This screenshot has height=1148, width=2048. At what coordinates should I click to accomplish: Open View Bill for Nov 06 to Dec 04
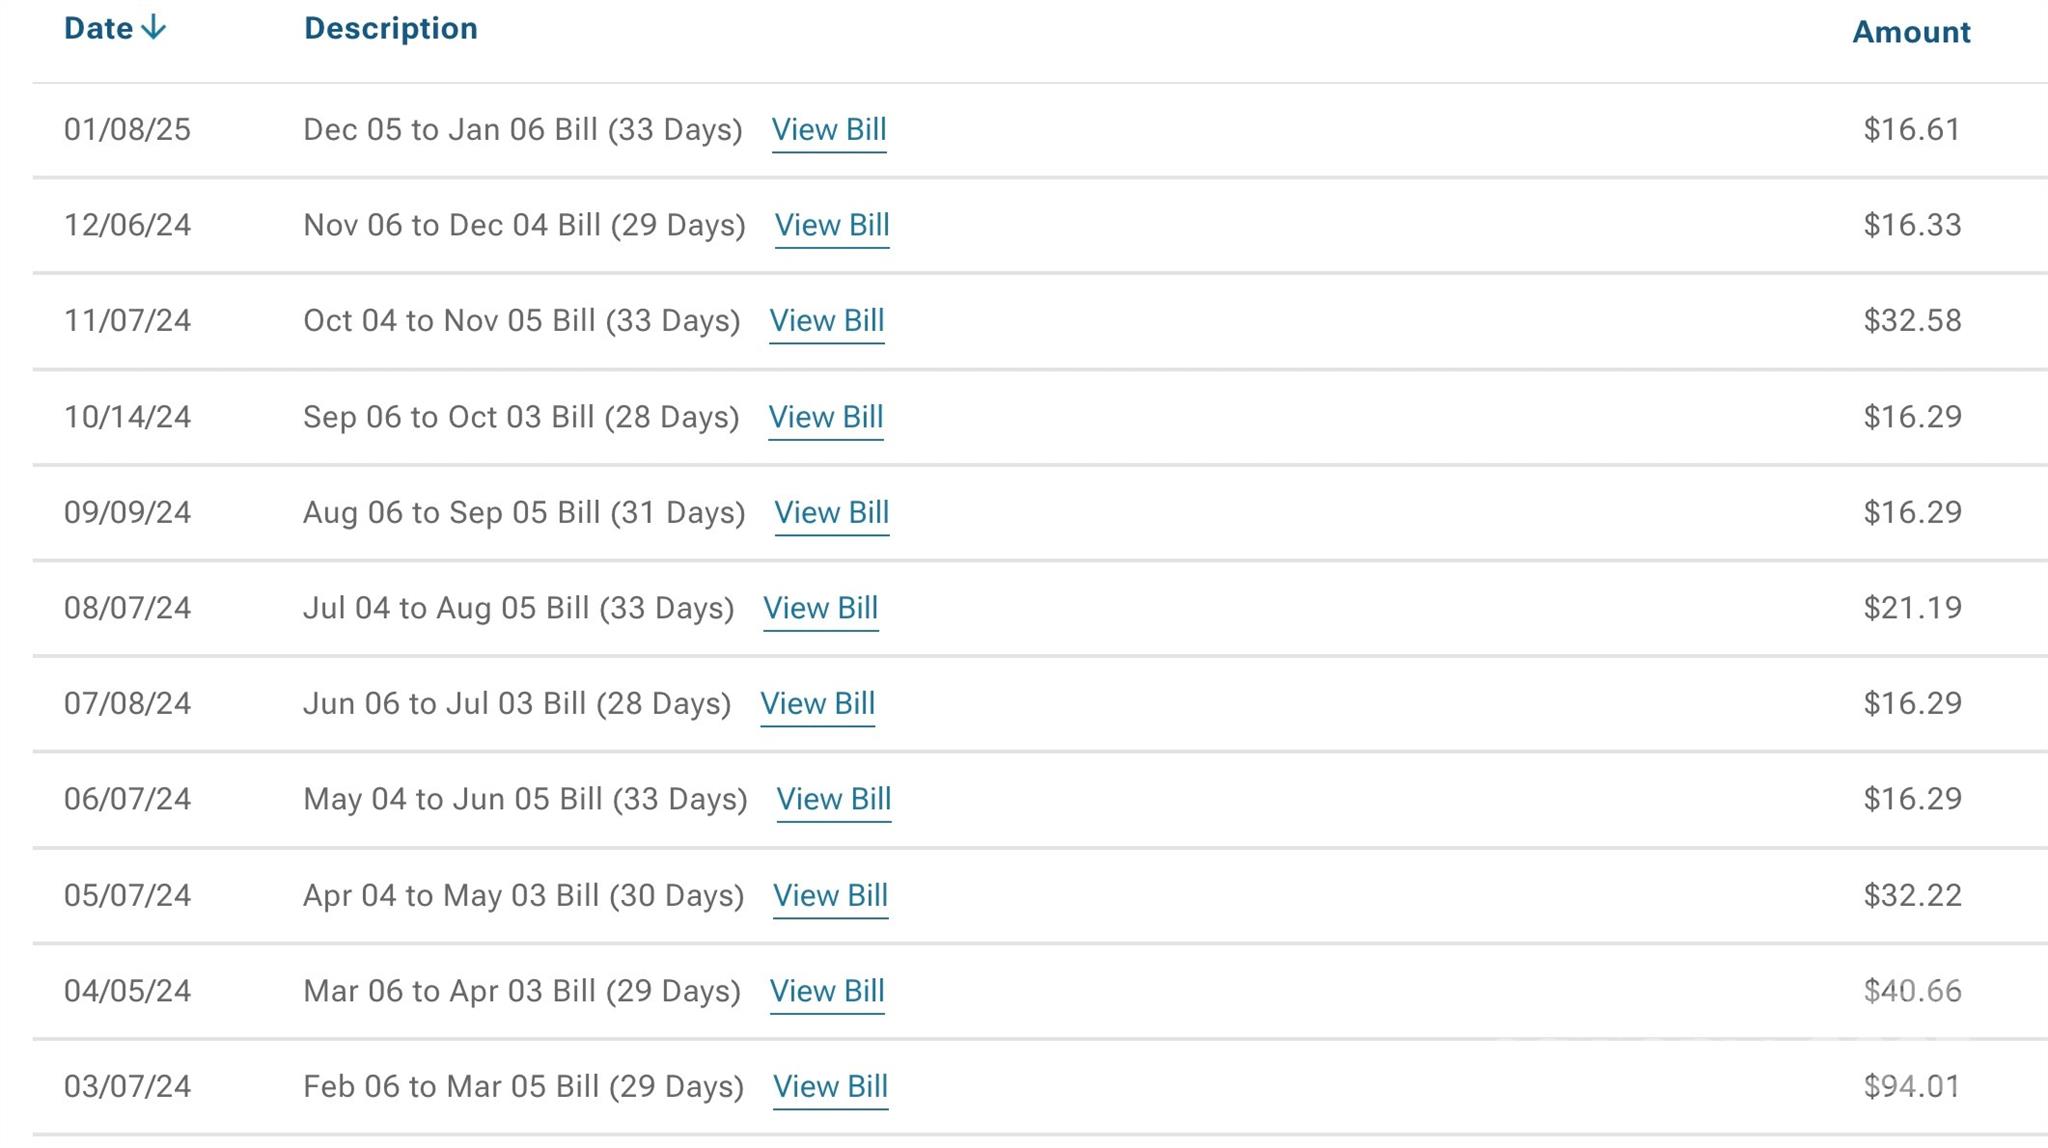[832, 226]
